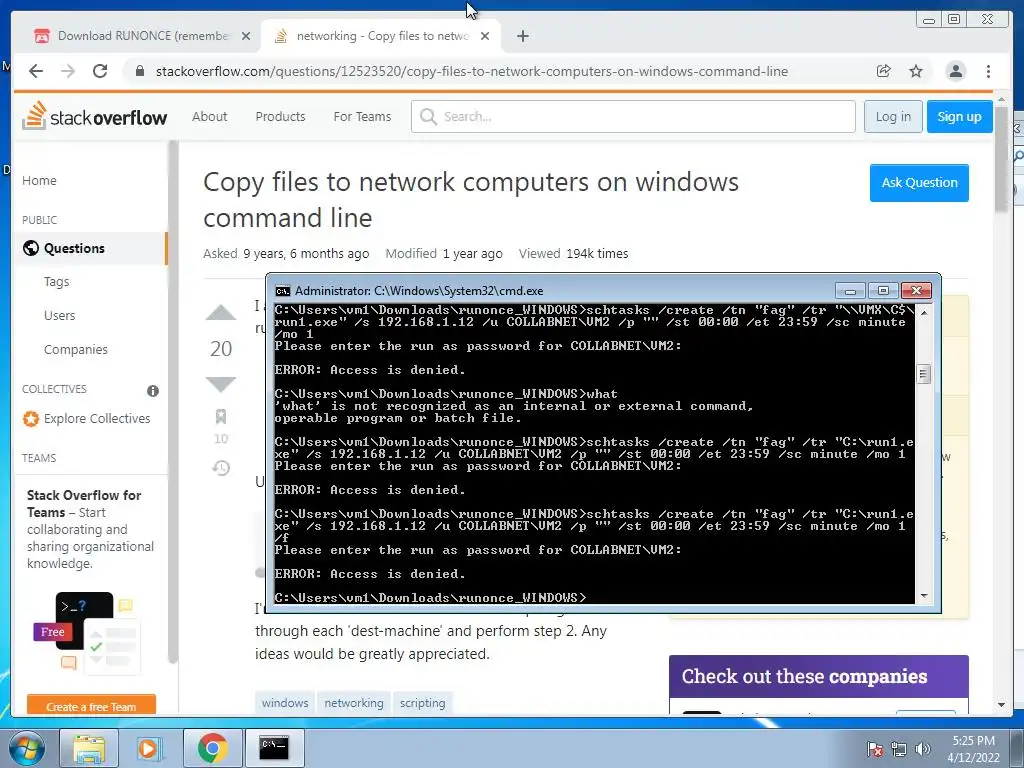Click the Check out these companies banner

click(x=818, y=677)
